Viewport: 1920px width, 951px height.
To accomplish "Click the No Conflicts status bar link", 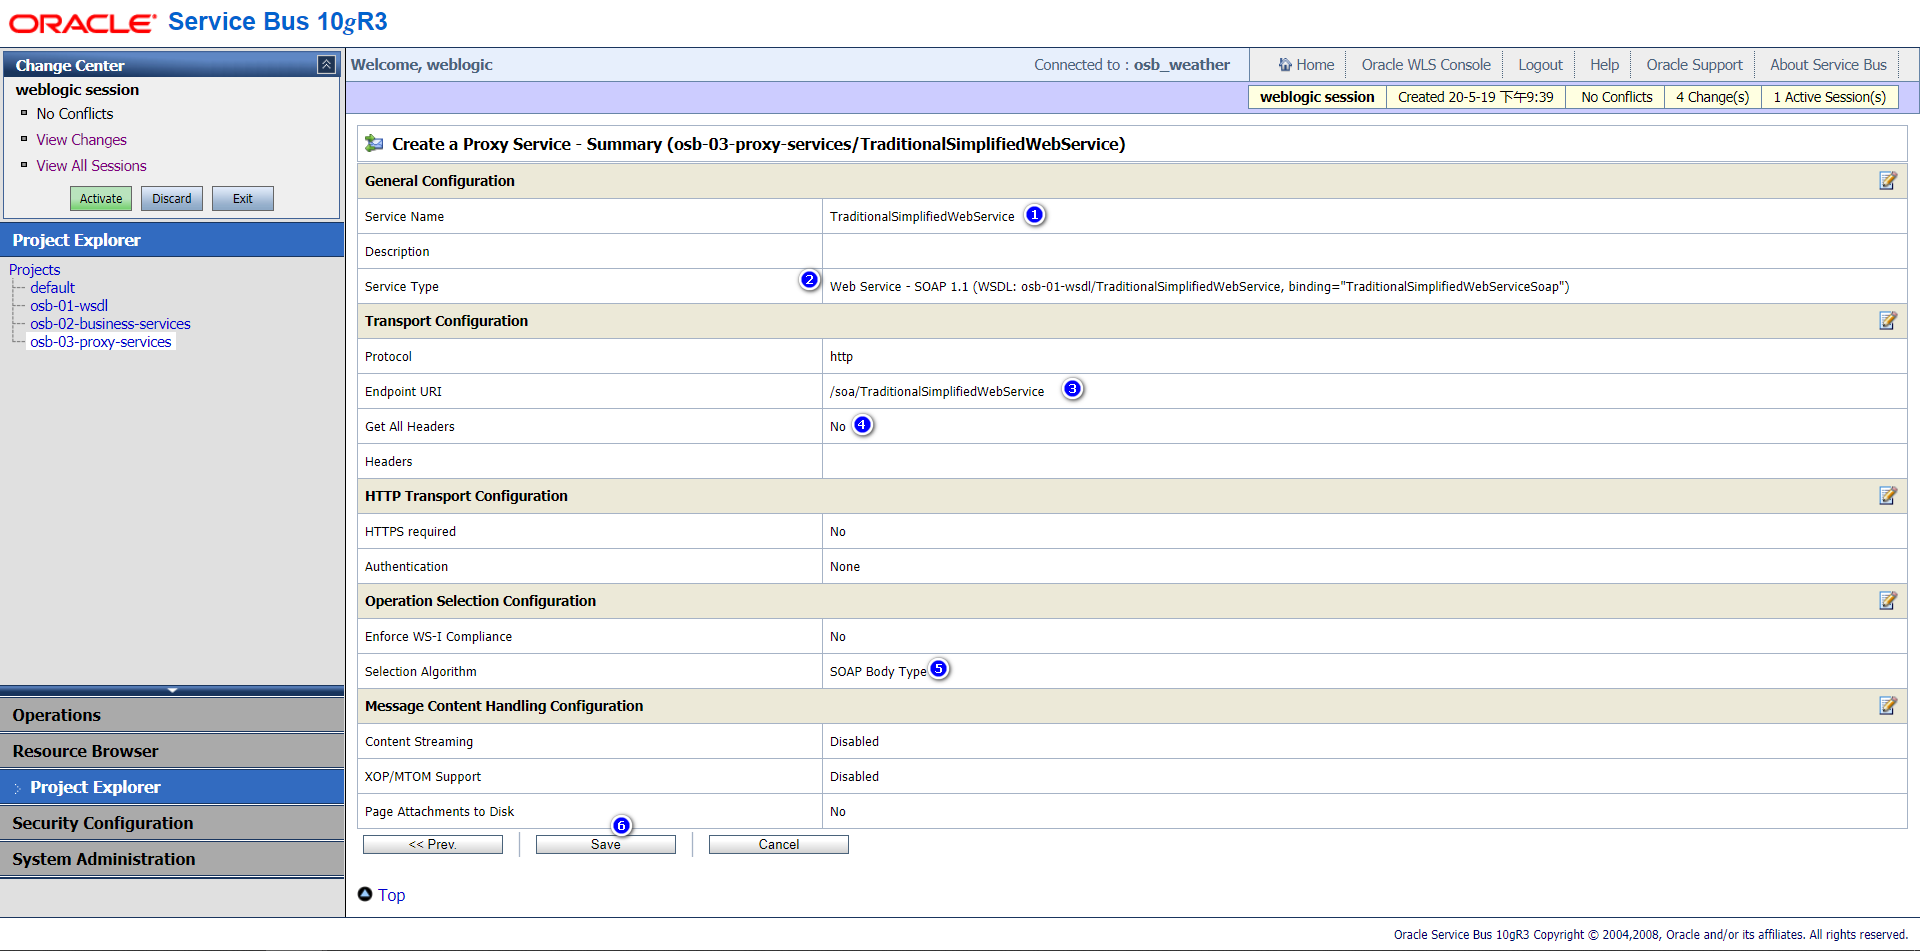I will click(x=1616, y=97).
